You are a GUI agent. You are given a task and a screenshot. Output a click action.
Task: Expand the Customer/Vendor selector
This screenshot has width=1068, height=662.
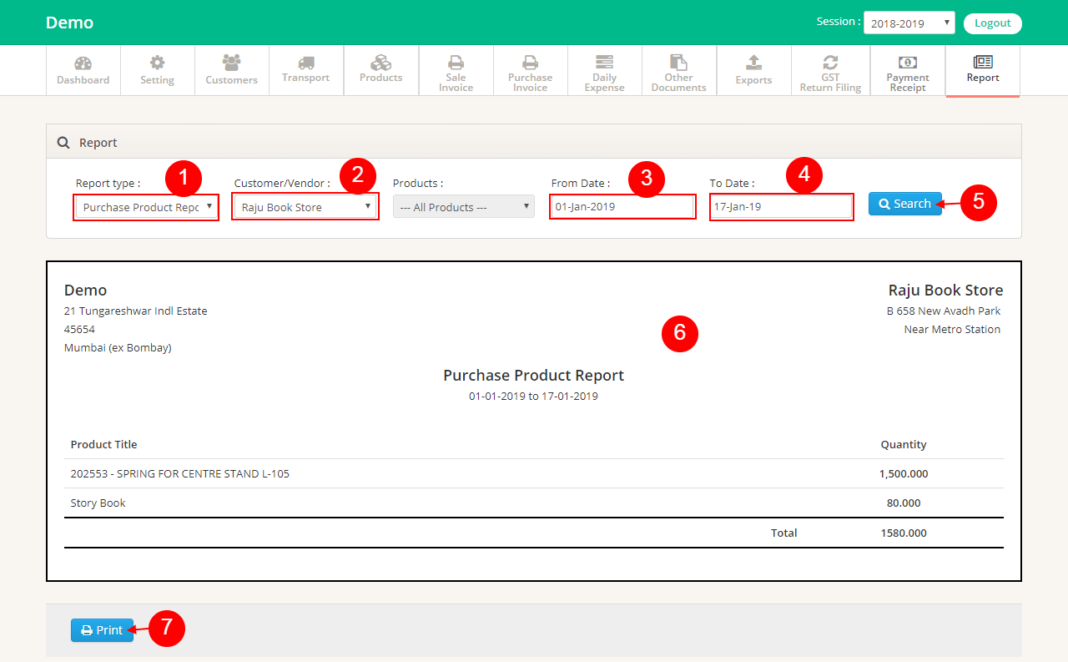click(x=304, y=207)
